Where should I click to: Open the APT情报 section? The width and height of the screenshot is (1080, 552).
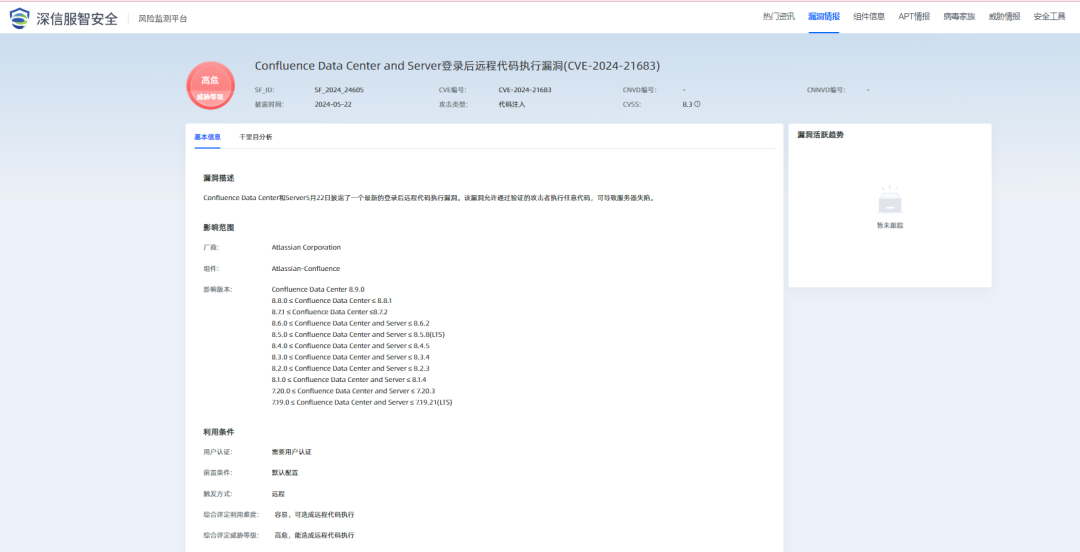[x=914, y=17]
